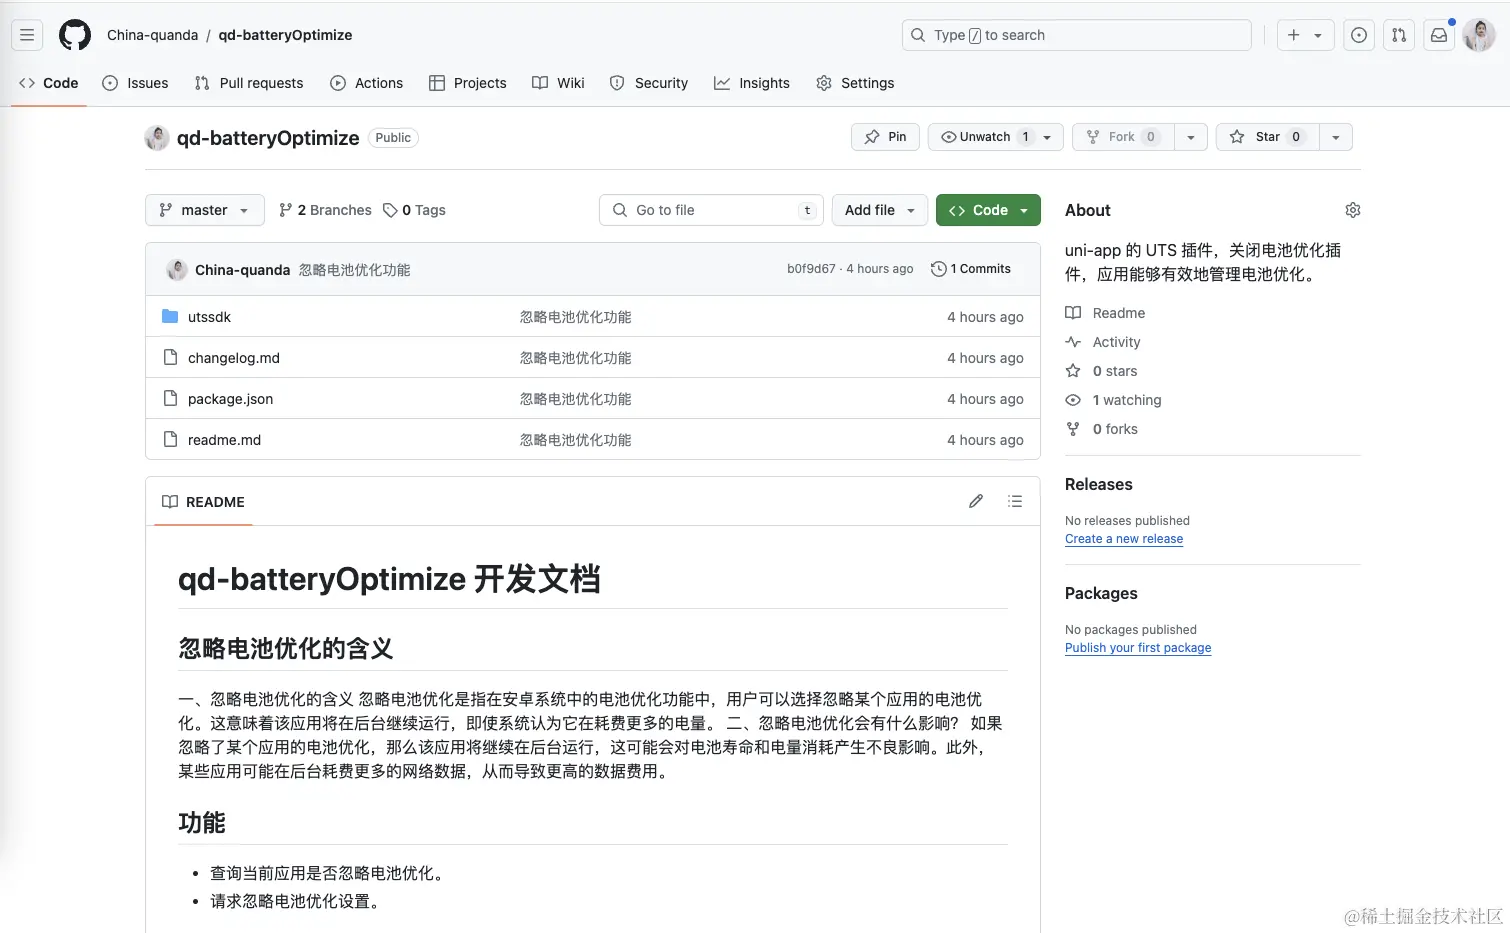Expand the Fork options dropdown arrow

coord(1190,137)
